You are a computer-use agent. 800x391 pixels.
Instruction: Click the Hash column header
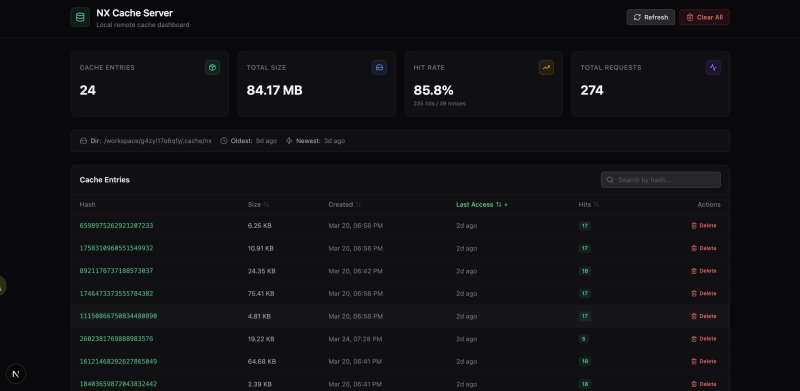point(87,205)
